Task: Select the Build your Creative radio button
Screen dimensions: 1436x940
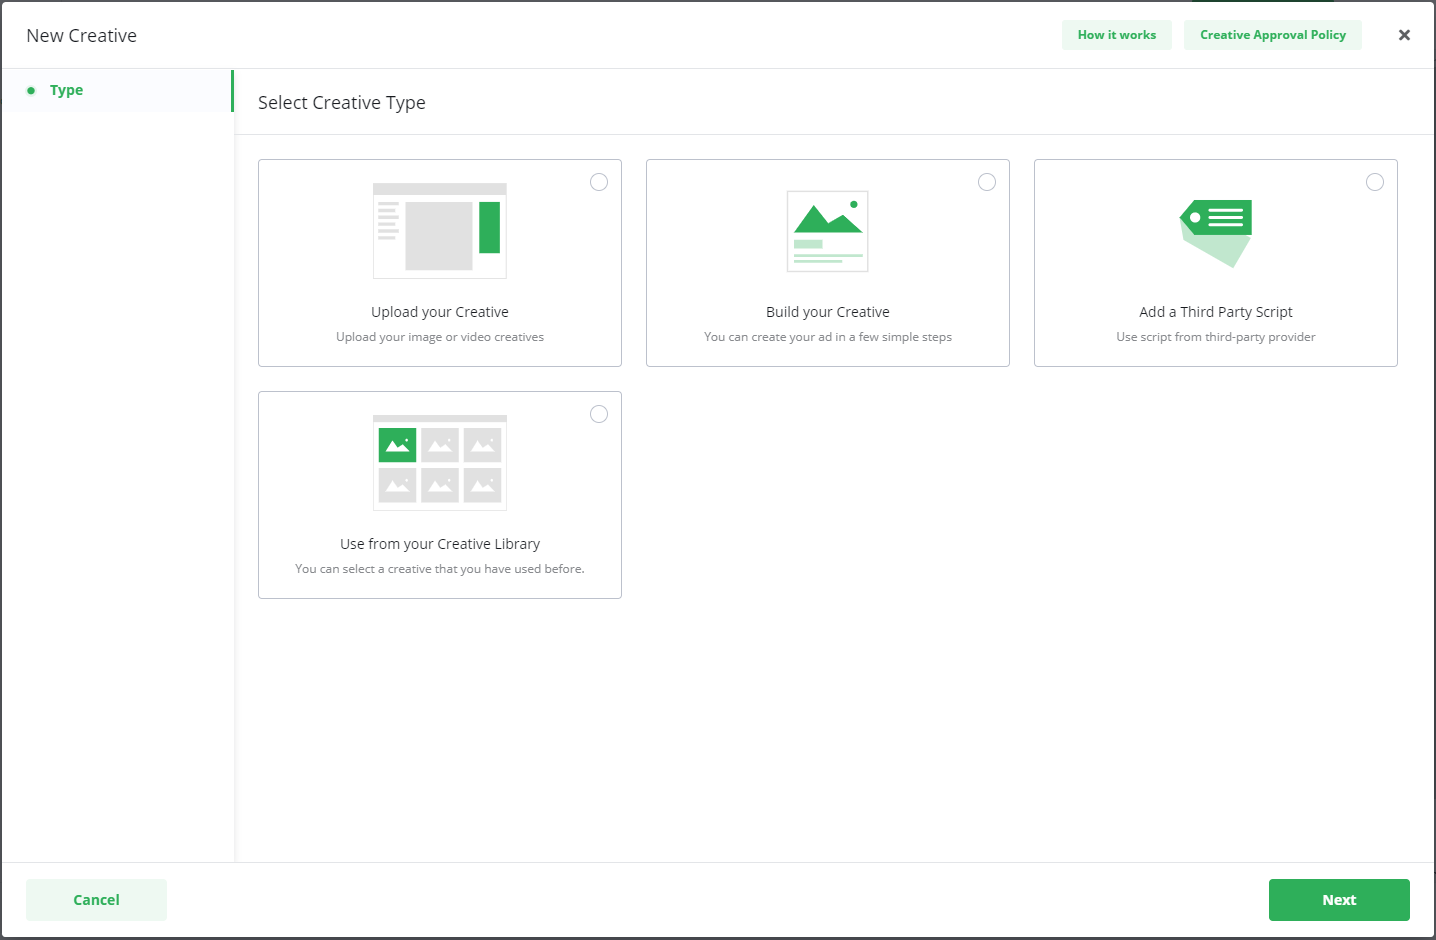Action: point(987,182)
